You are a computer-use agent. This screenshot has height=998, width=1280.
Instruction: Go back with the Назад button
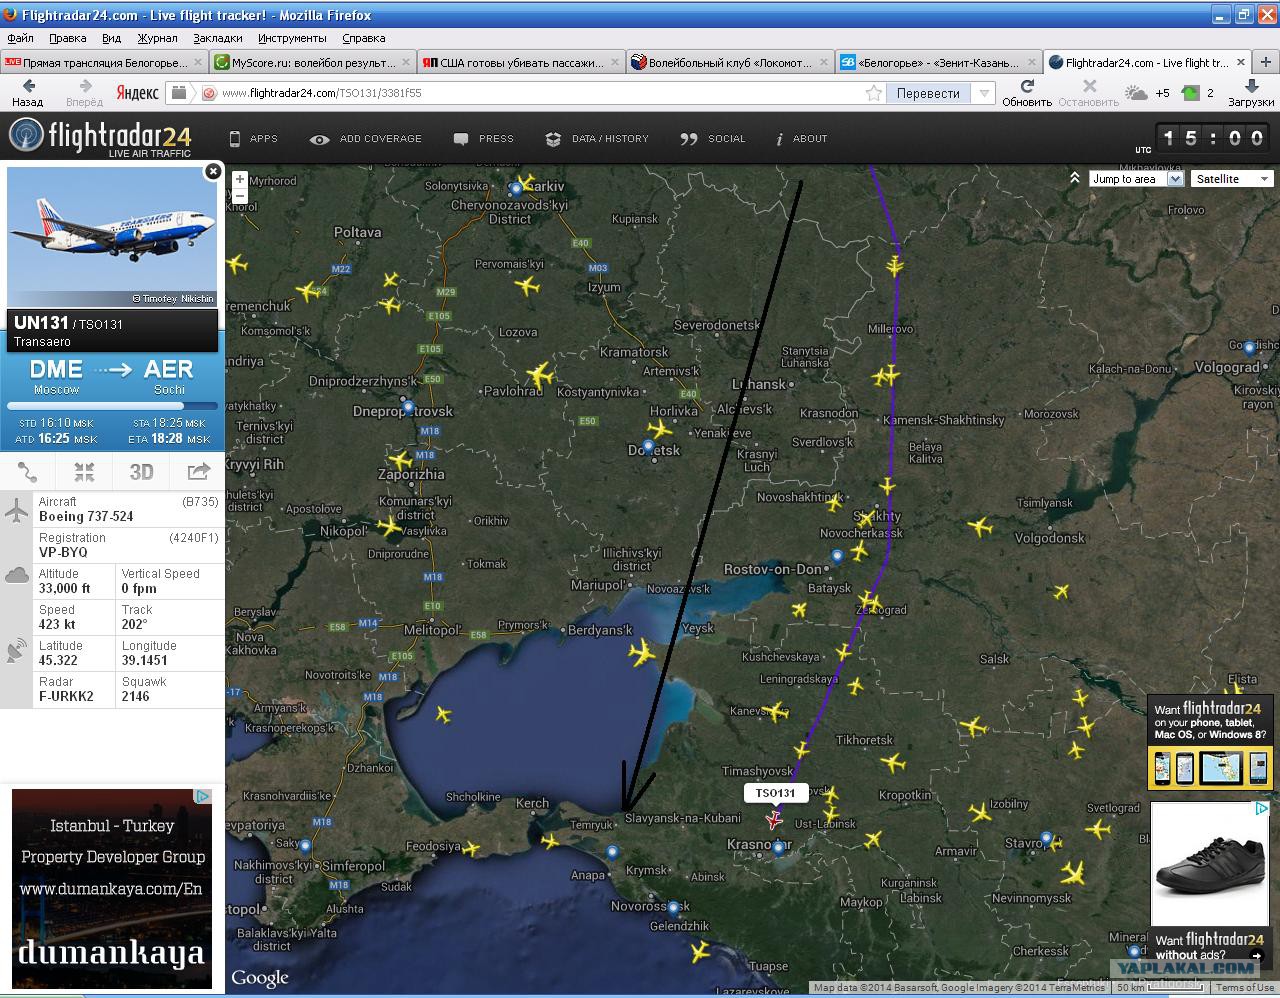pos(27,93)
